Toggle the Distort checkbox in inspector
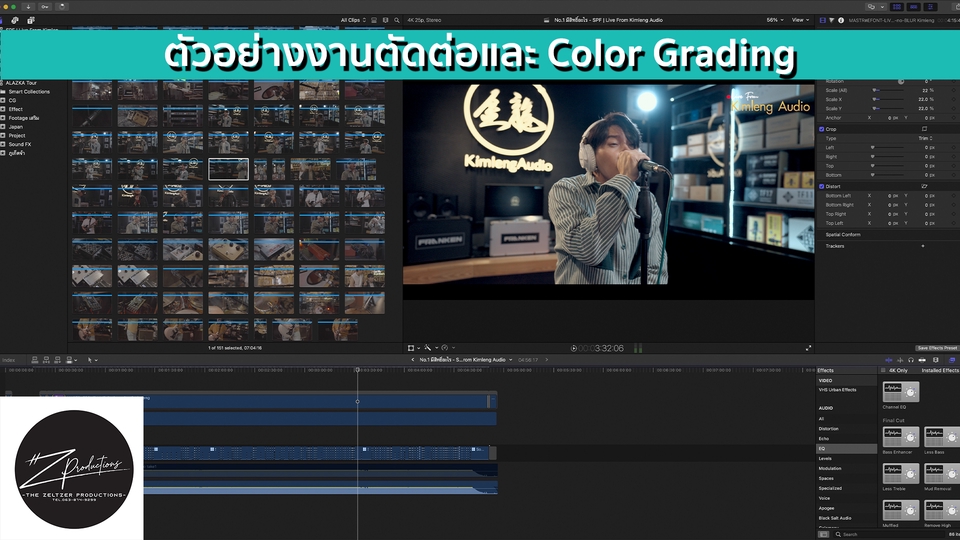The height and width of the screenshot is (540, 960). (x=822, y=186)
